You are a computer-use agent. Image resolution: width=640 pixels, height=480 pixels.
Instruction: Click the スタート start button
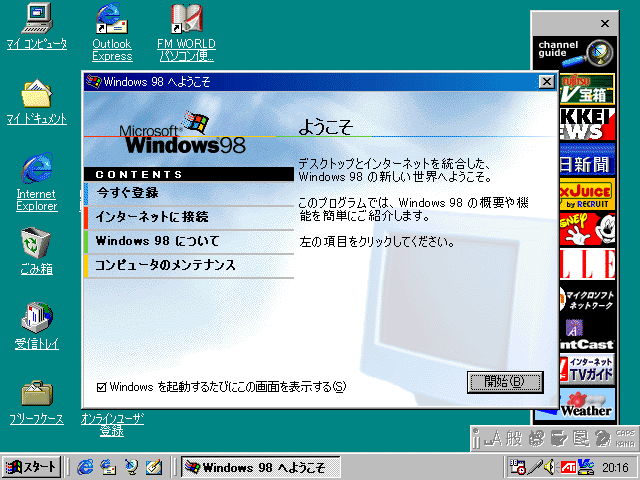click(31, 467)
